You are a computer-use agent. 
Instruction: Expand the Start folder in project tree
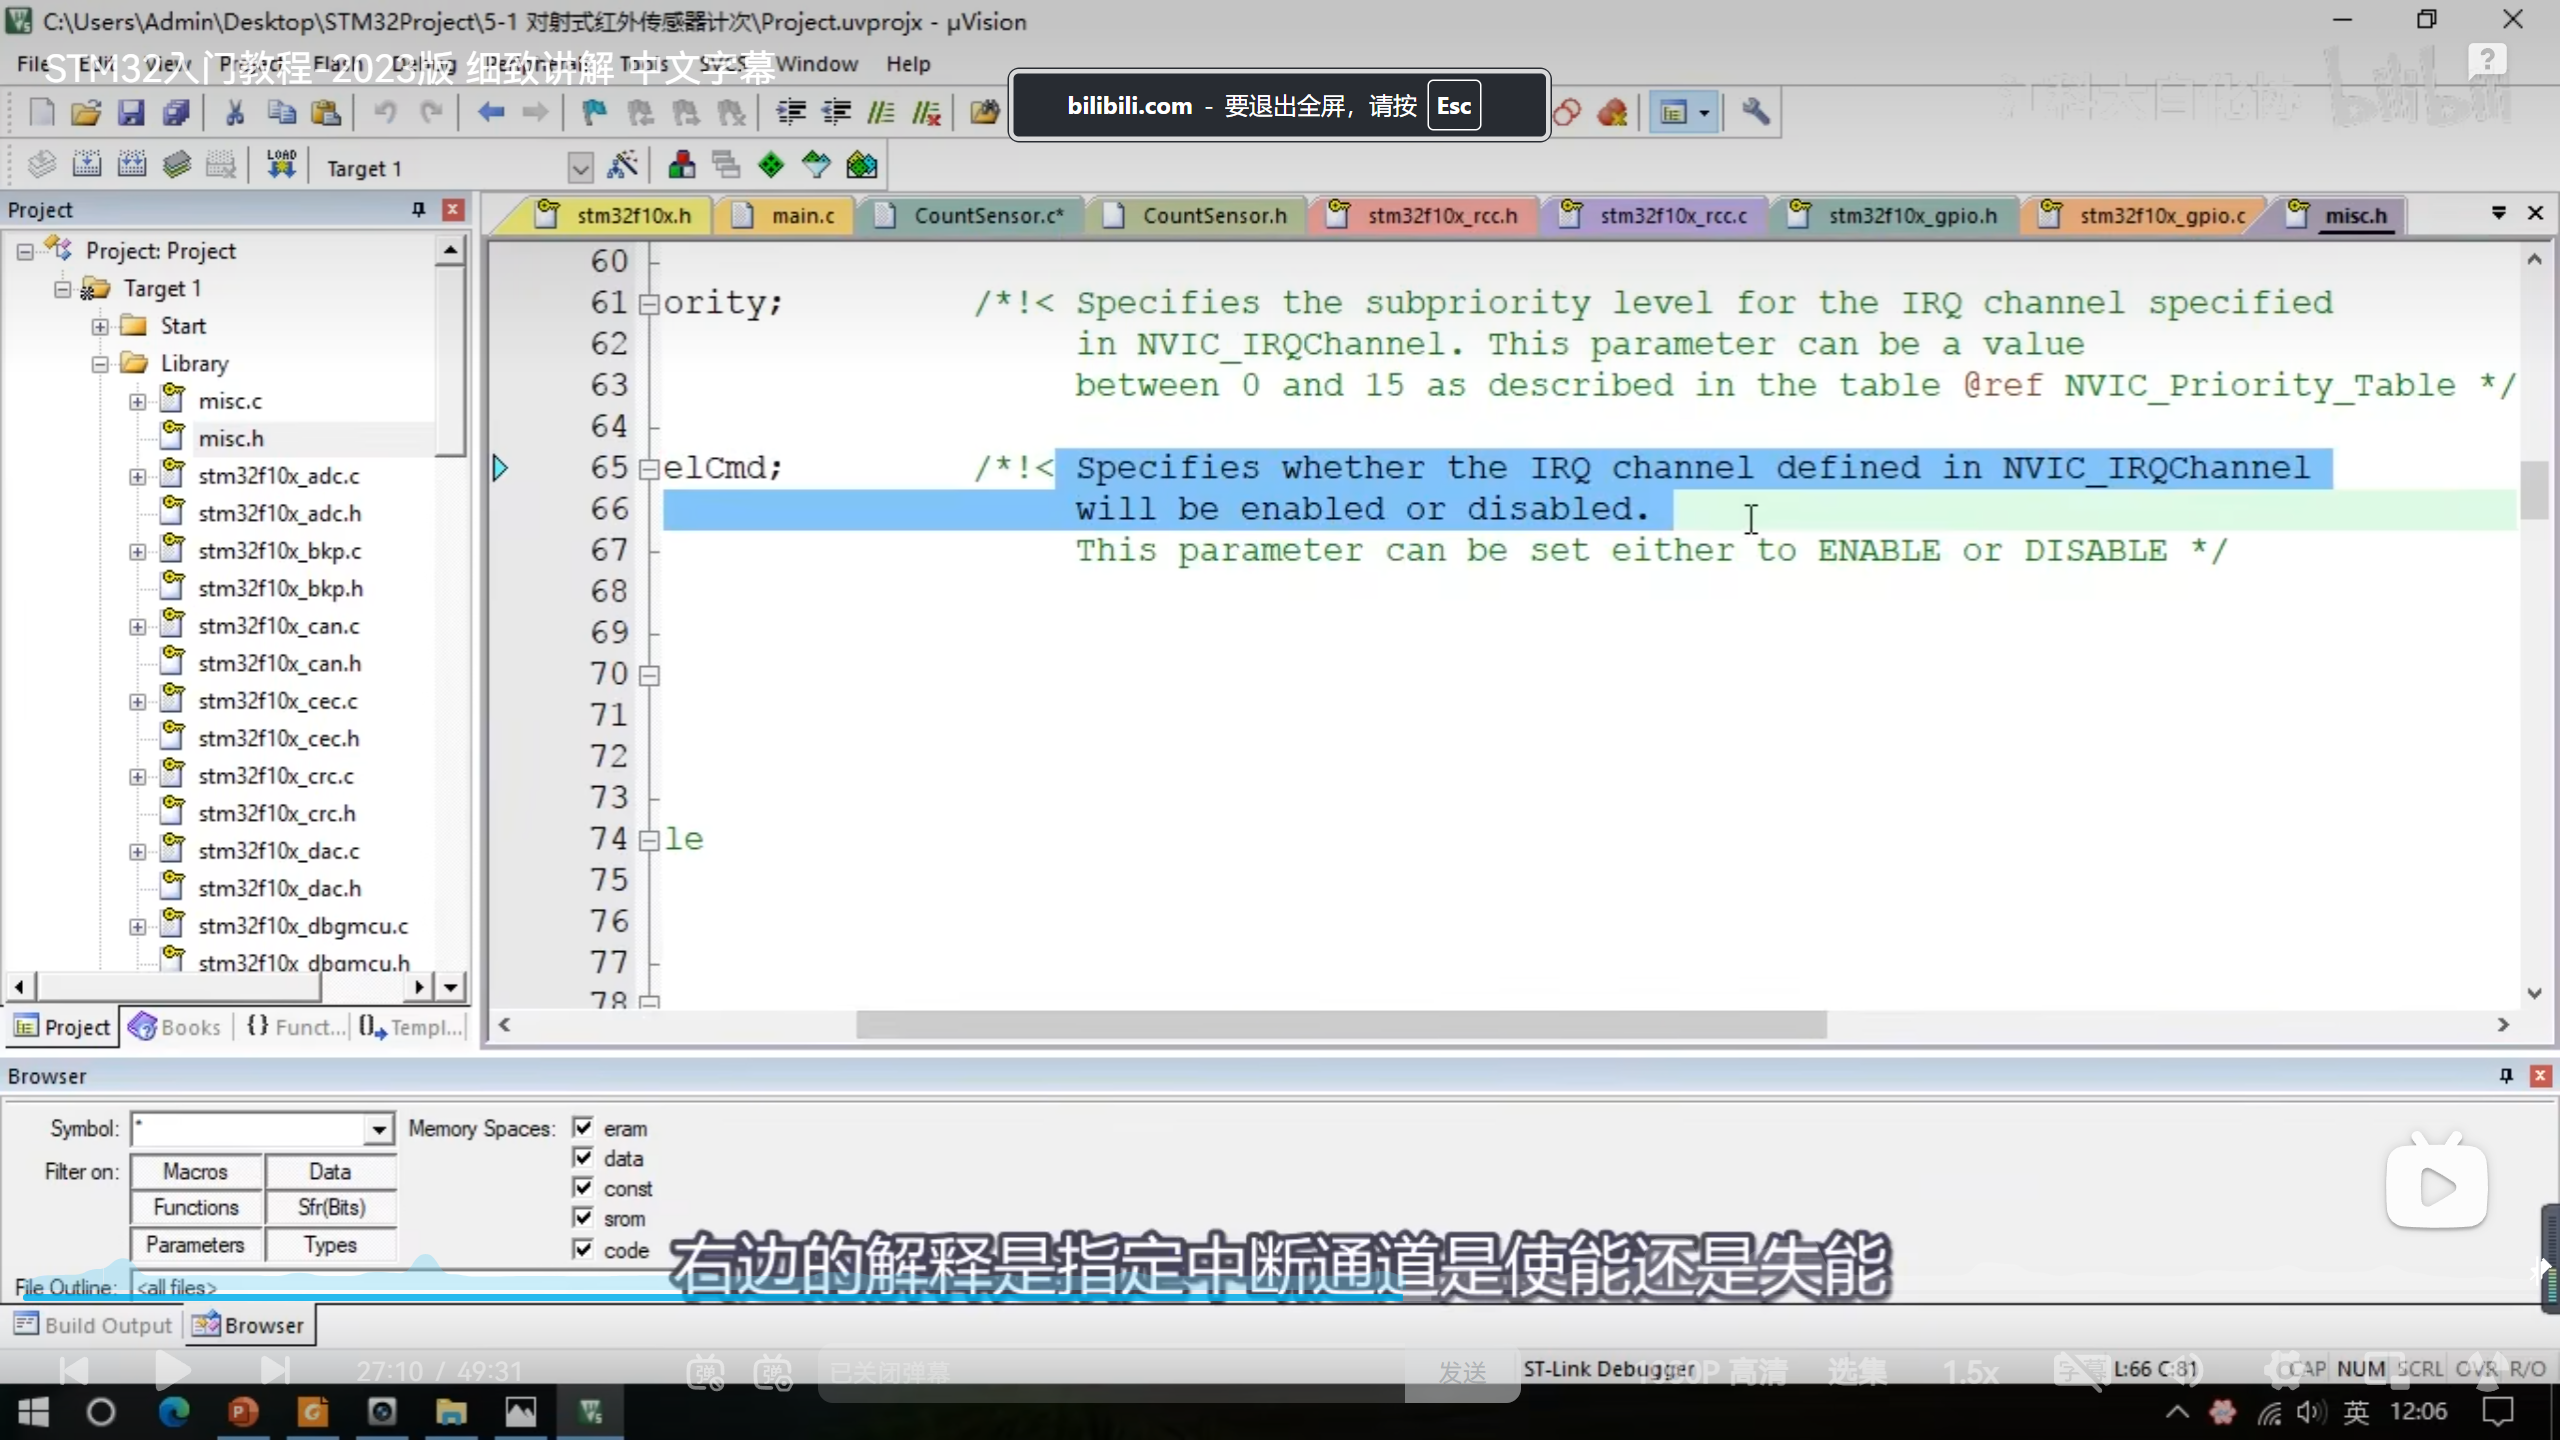pos(100,326)
